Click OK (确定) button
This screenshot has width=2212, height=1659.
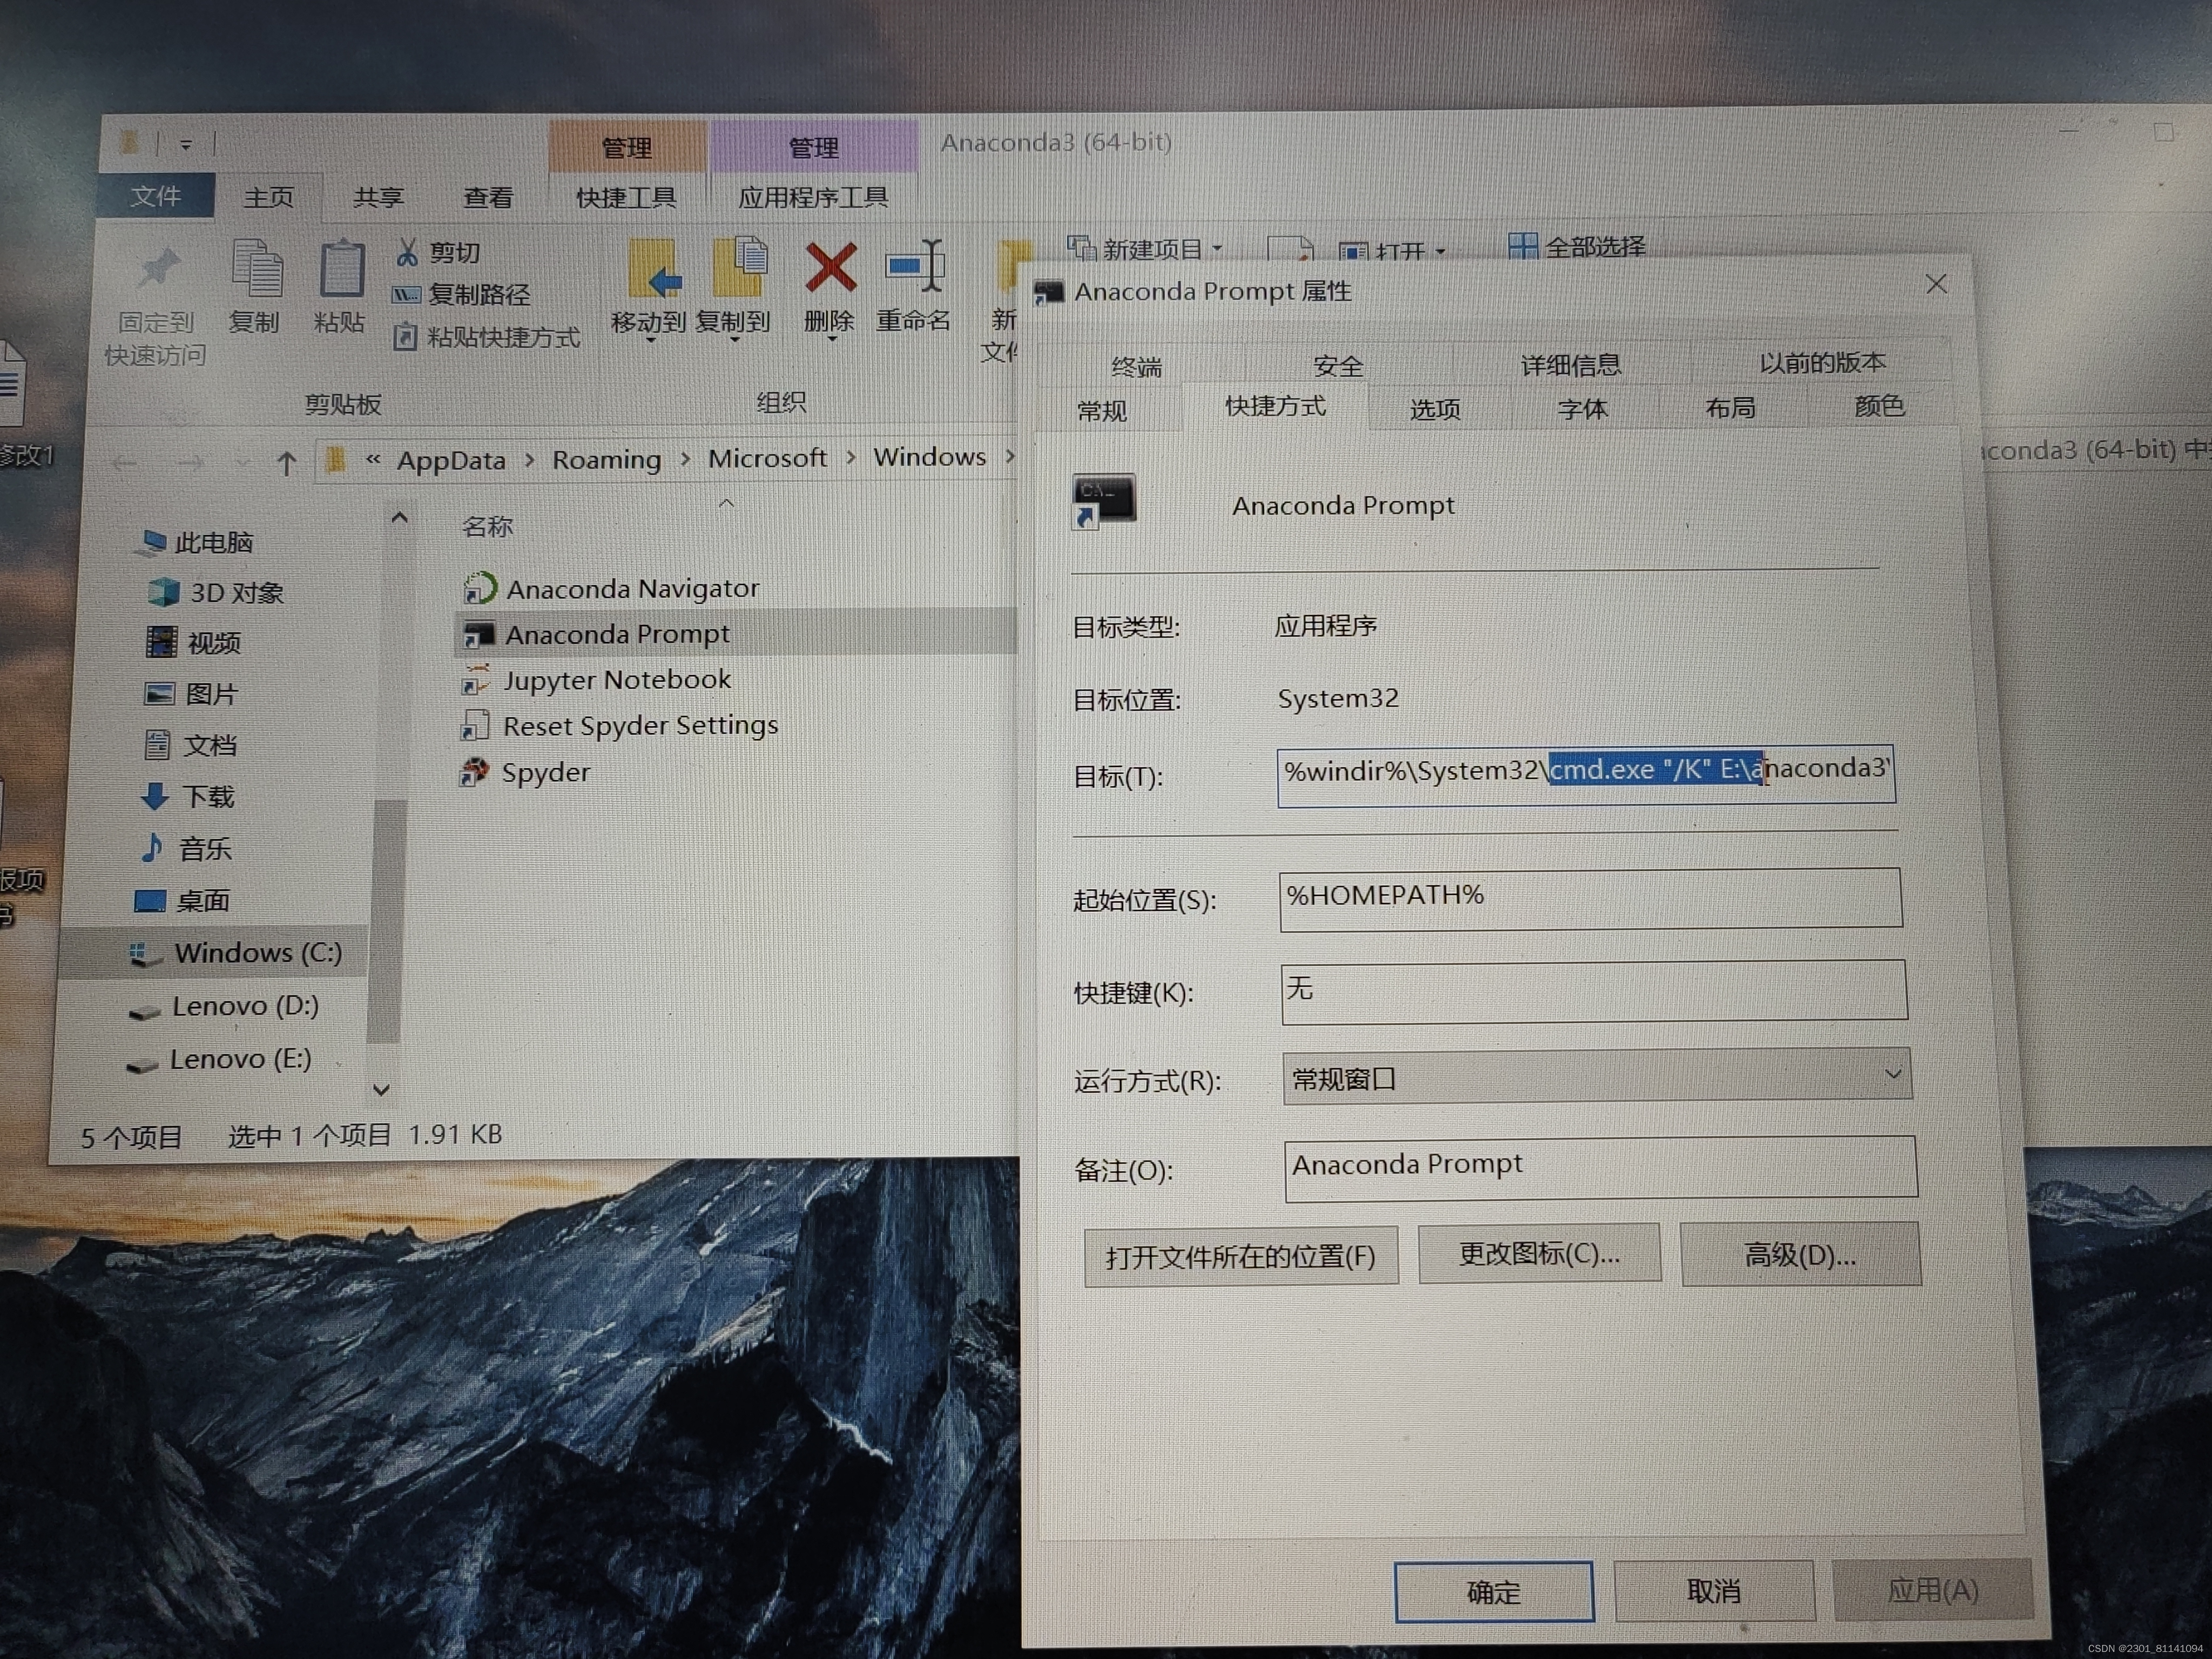click(1493, 1591)
